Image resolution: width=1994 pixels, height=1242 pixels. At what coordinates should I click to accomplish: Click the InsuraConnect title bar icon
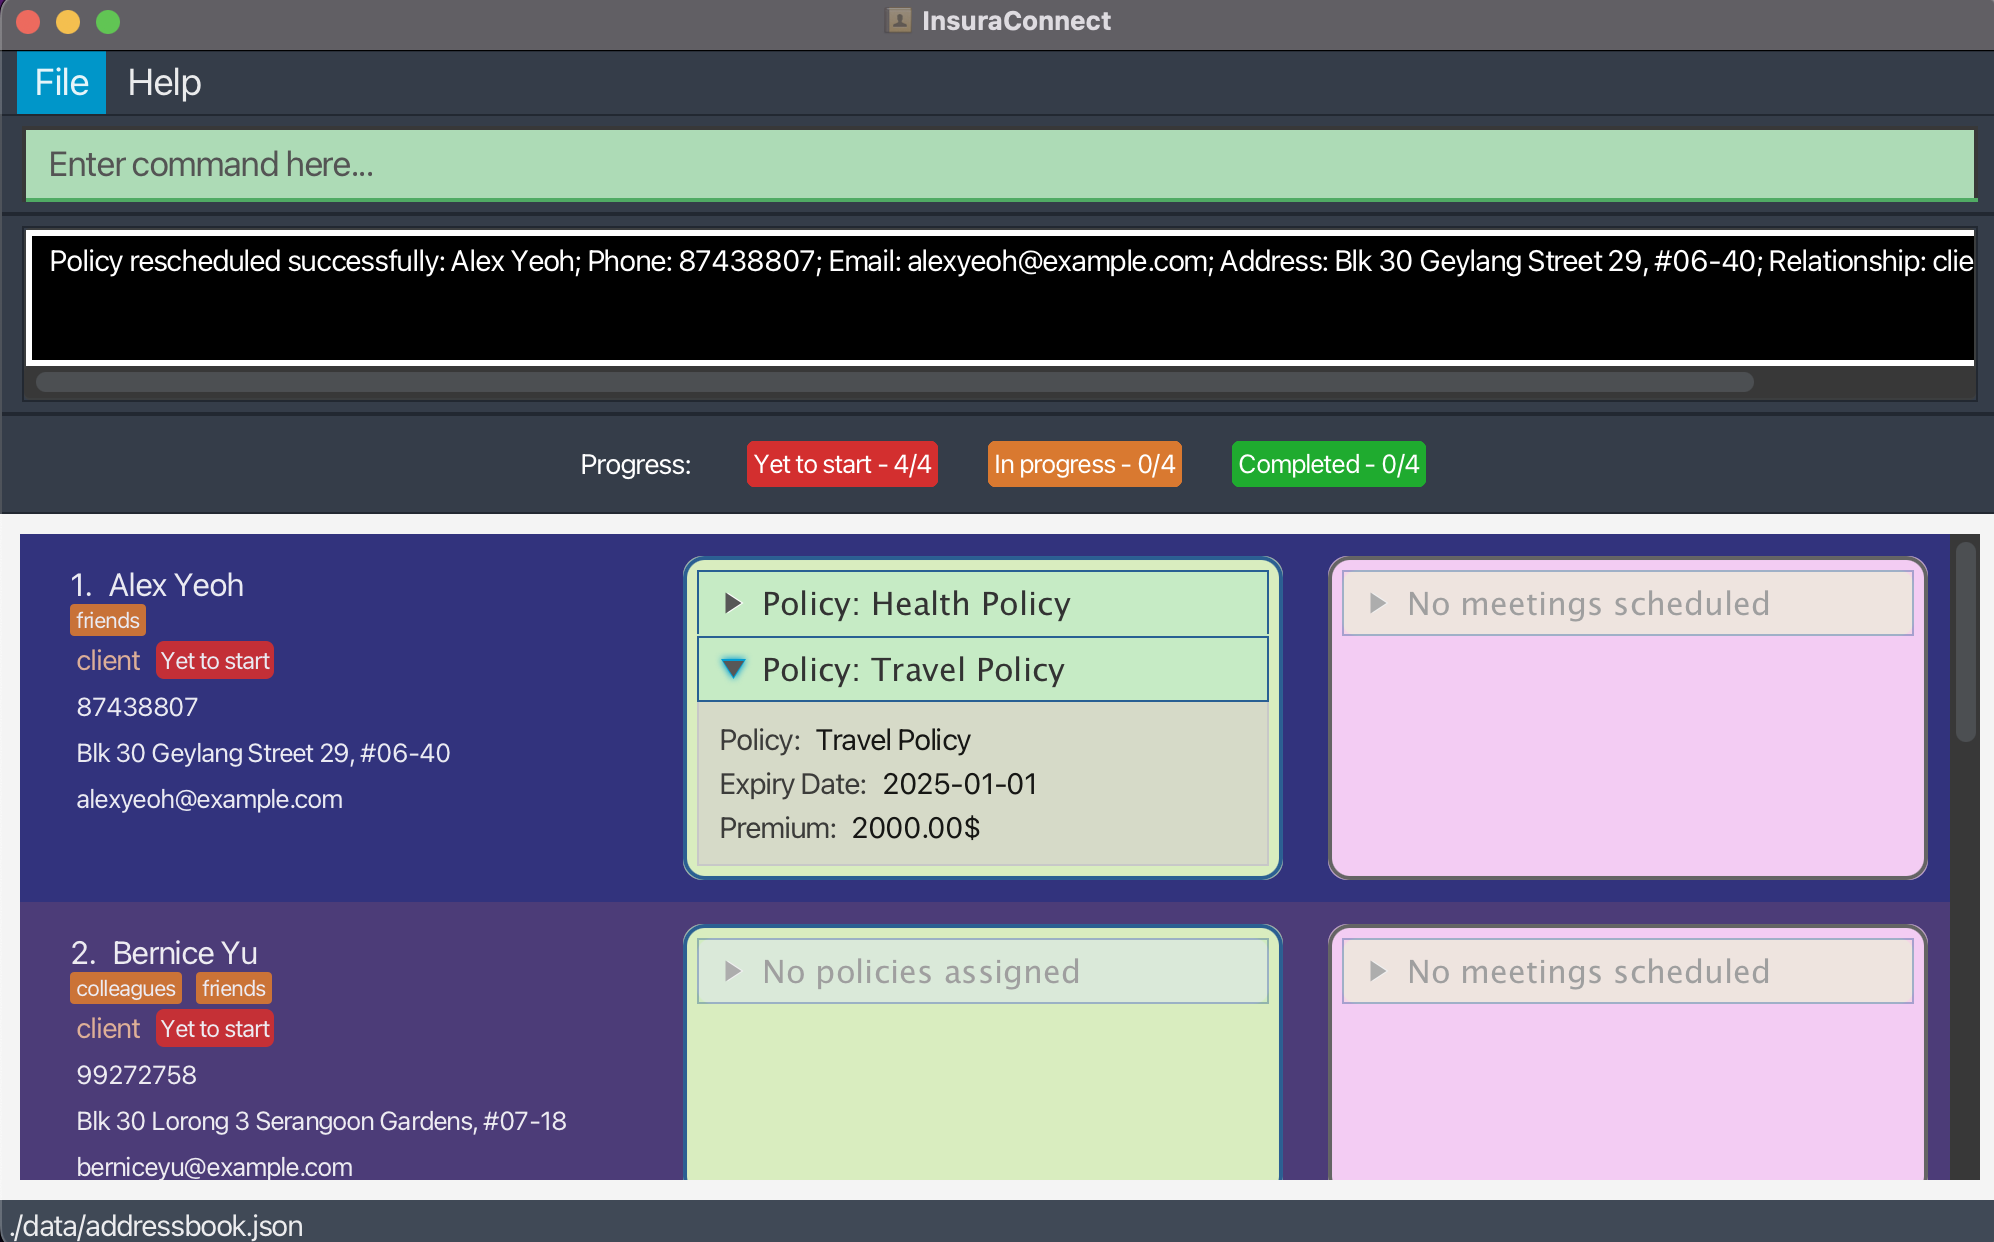point(899,20)
